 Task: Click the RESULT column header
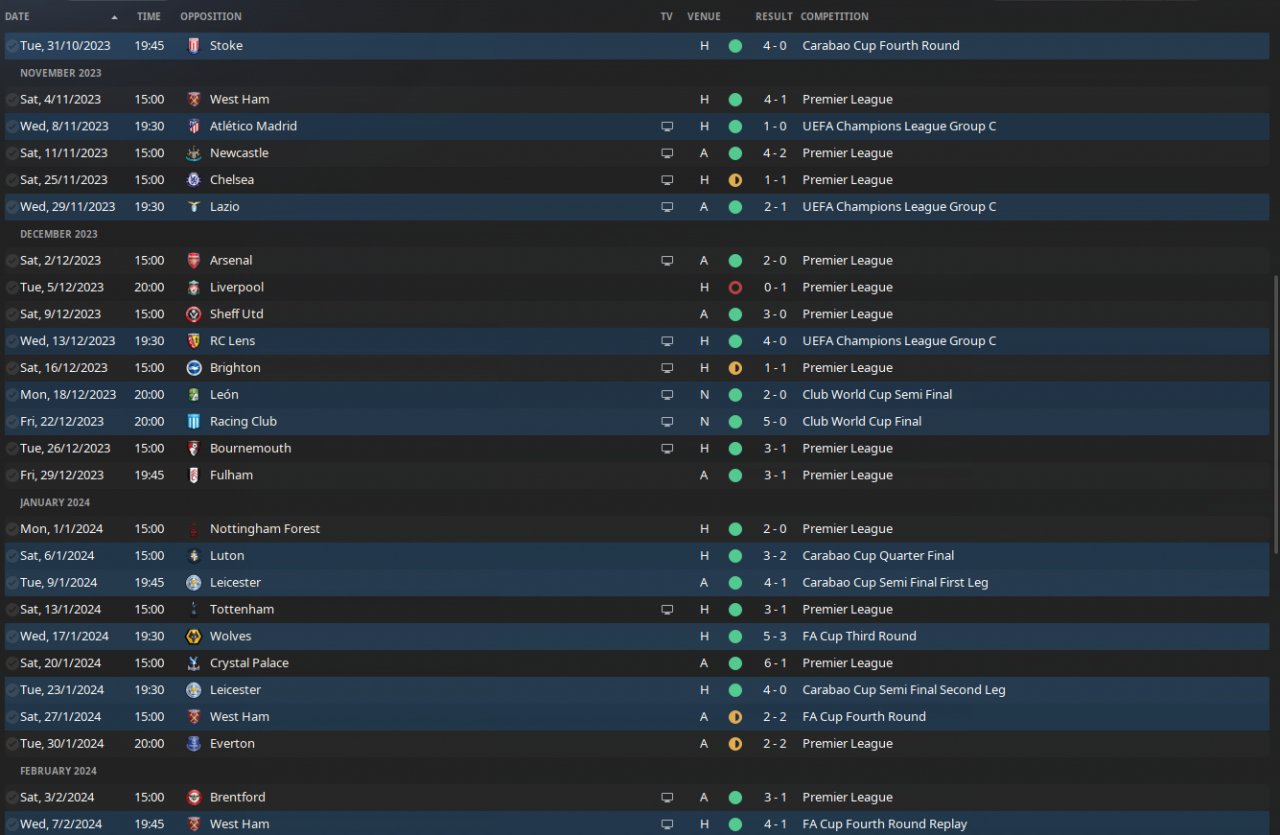coord(774,17)
